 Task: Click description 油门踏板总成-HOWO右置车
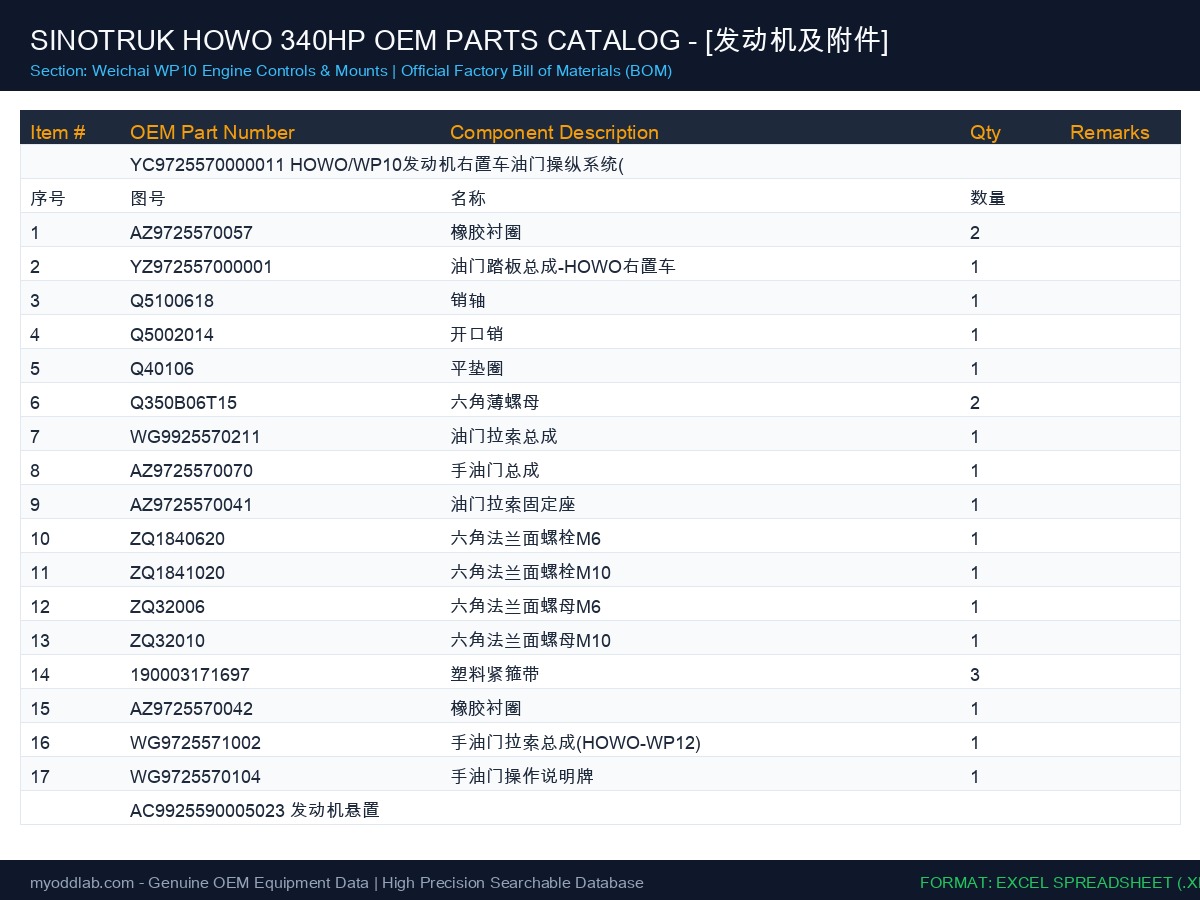coord(563,266)
